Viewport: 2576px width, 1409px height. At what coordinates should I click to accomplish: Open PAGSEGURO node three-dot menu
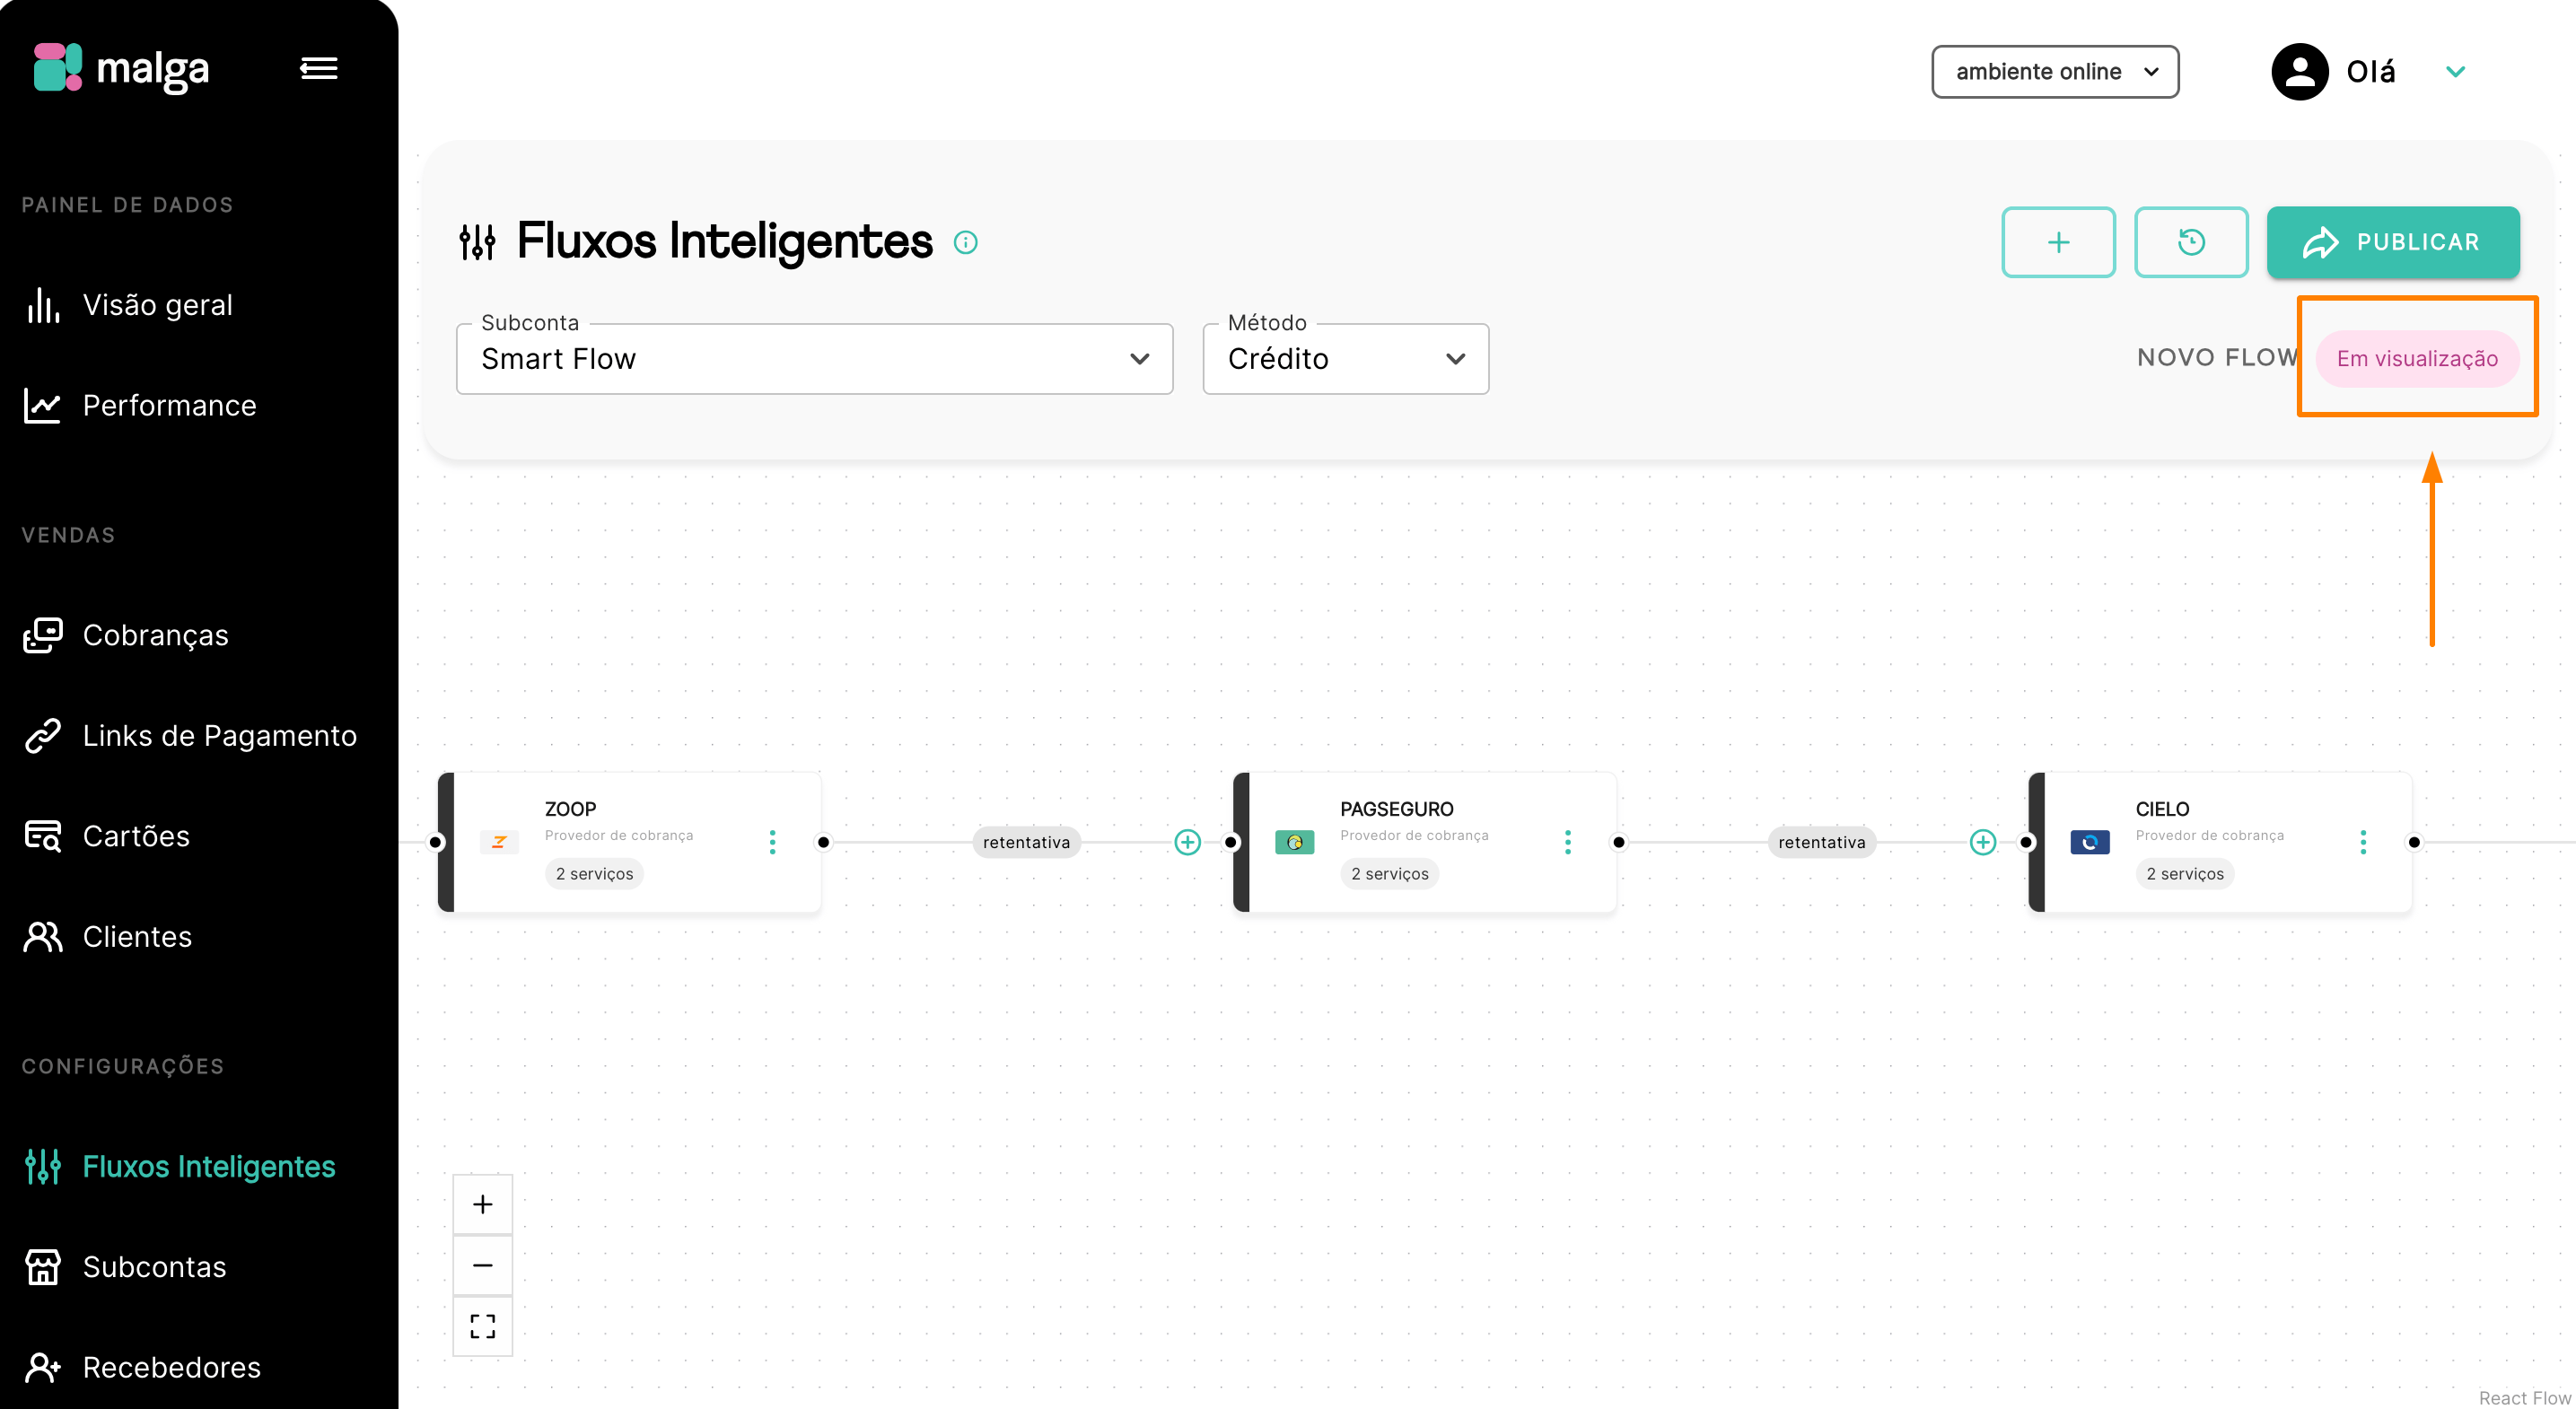pyautogui.click(x=1567, y=842)
